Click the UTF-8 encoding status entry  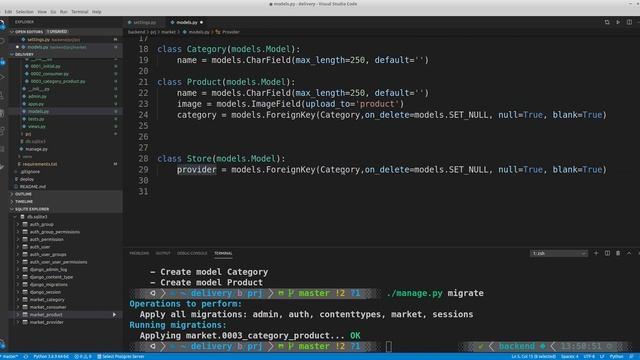589,357
